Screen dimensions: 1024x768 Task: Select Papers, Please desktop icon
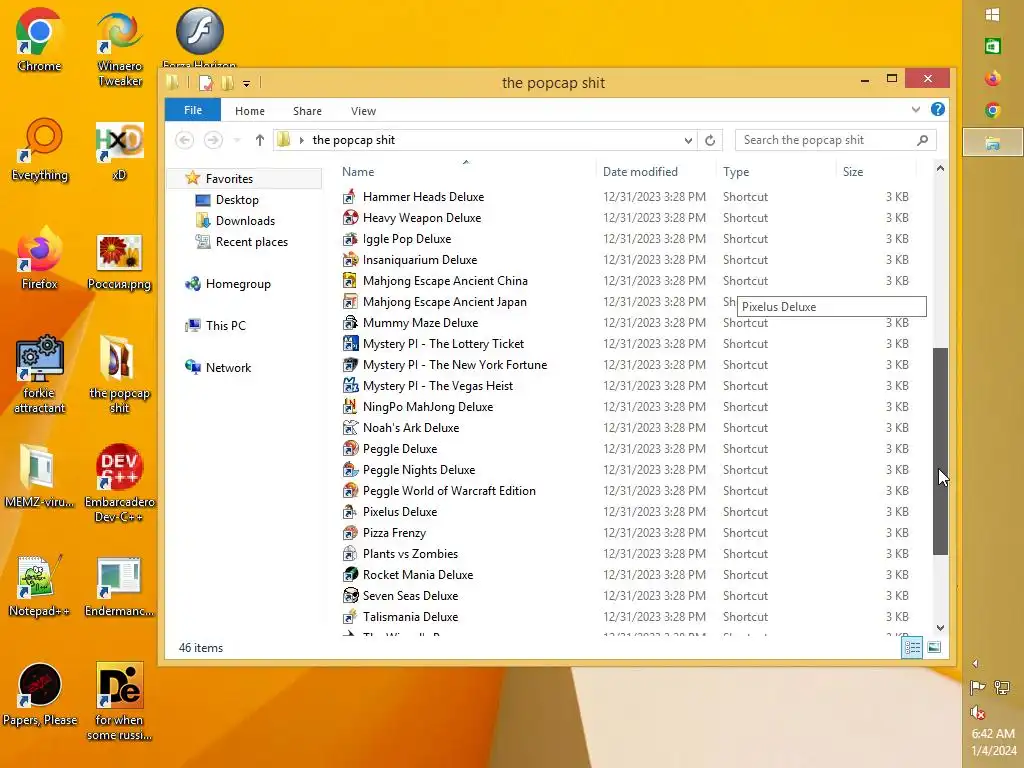pos(39,695)
